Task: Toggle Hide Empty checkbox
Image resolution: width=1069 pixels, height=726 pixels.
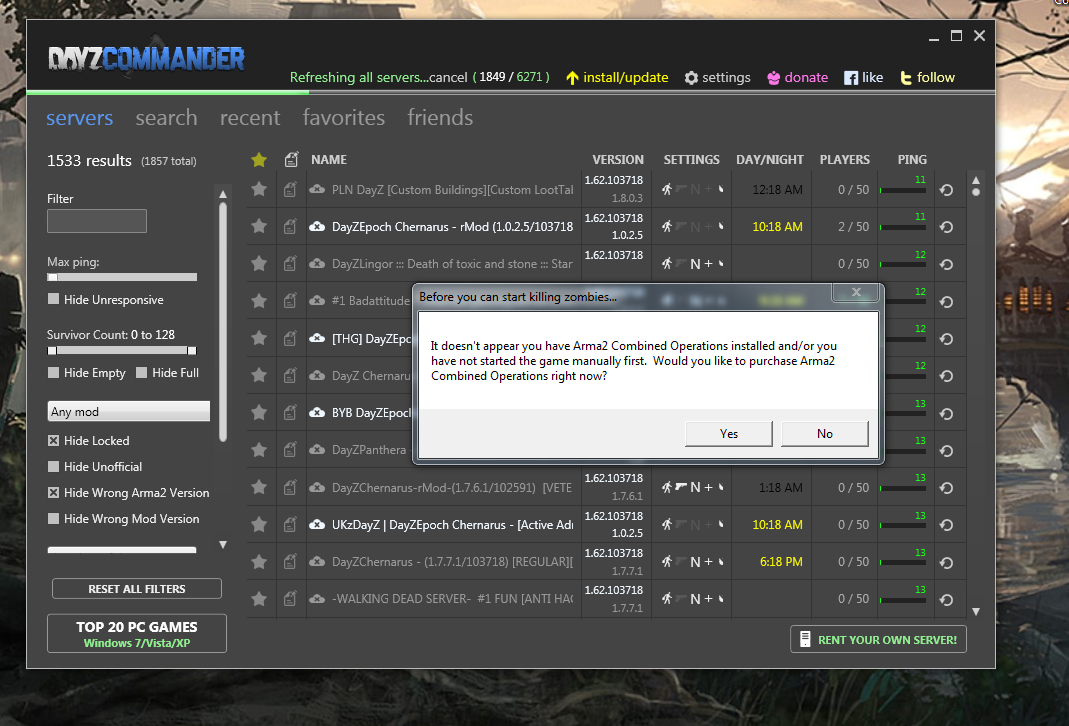Action: pyautogui.click(x=53, y=372)
